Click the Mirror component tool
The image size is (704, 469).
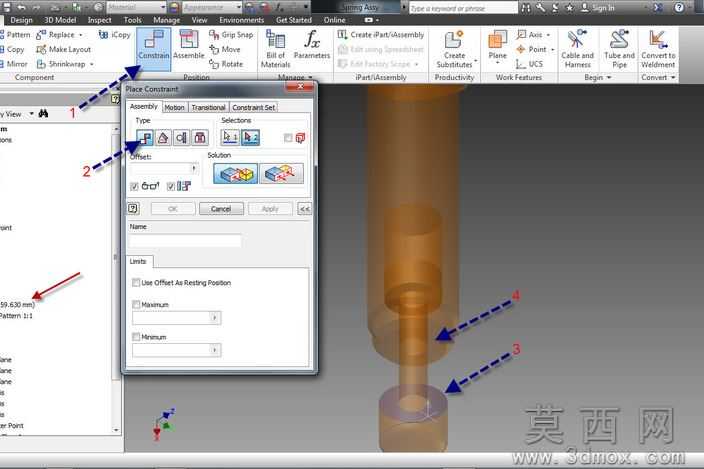(14, 64)
